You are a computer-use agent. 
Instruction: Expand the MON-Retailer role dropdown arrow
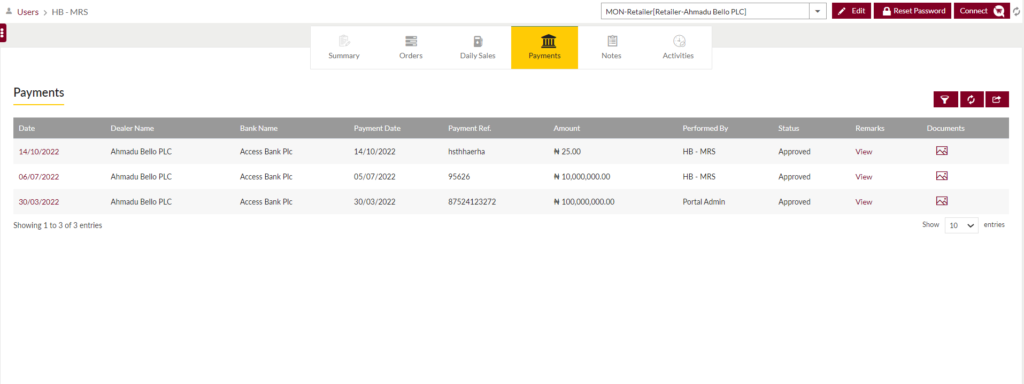point(818,11)
